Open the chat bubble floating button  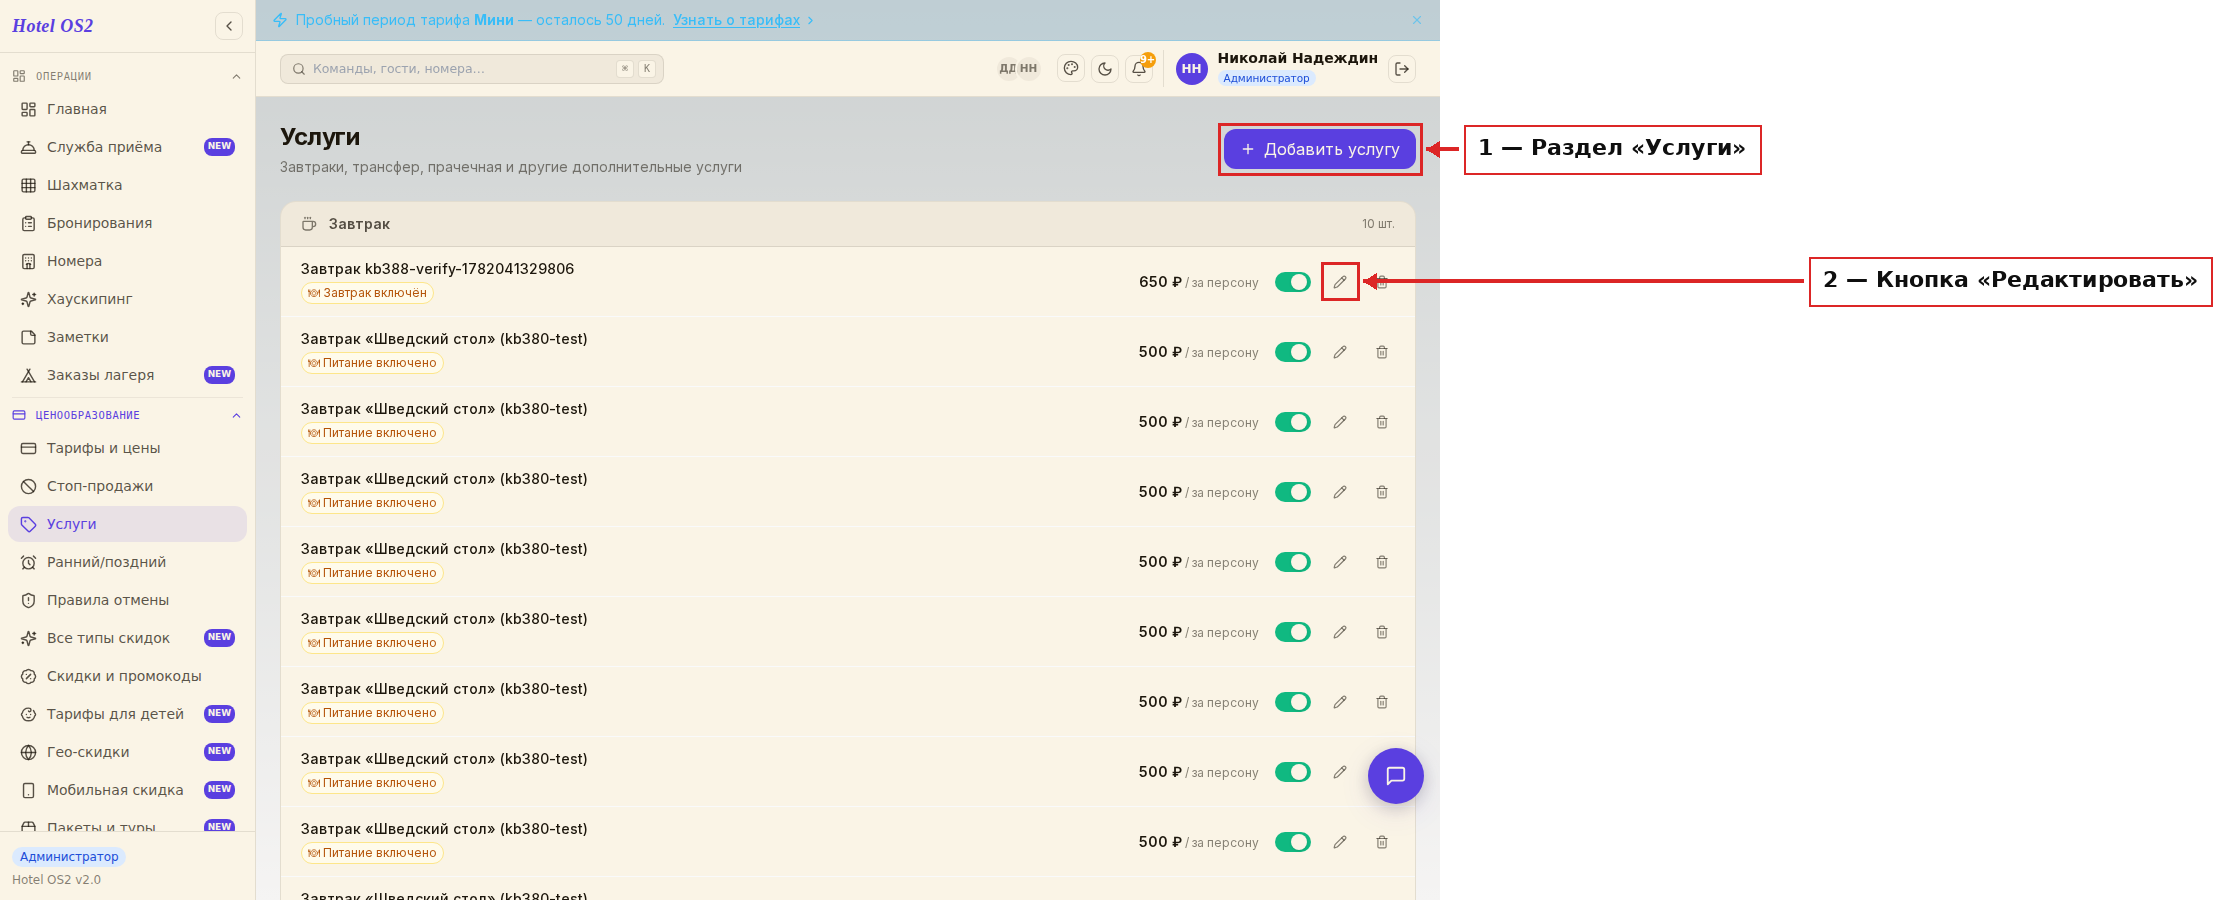(x=1396, y=776)
